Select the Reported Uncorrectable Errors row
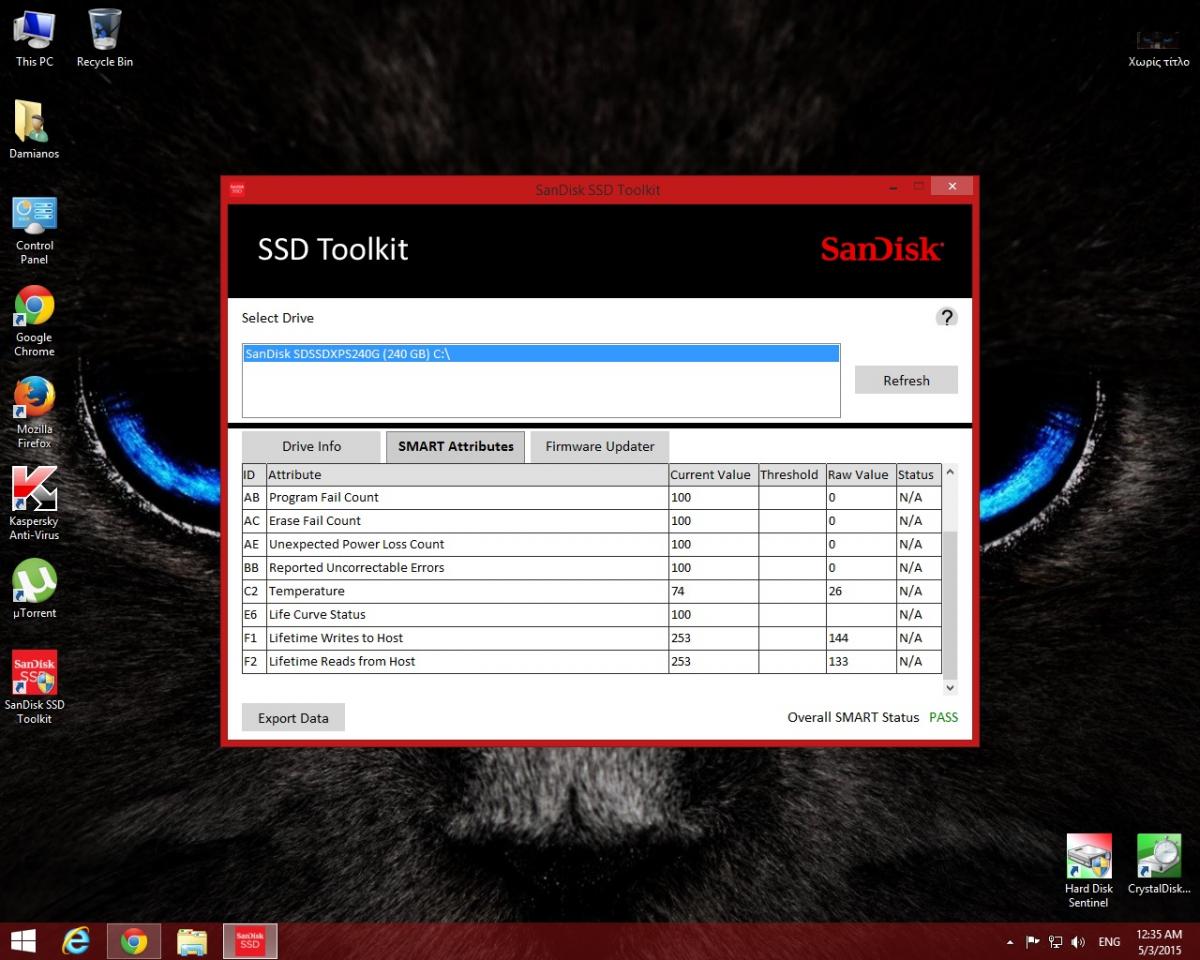 pos(591,568)
